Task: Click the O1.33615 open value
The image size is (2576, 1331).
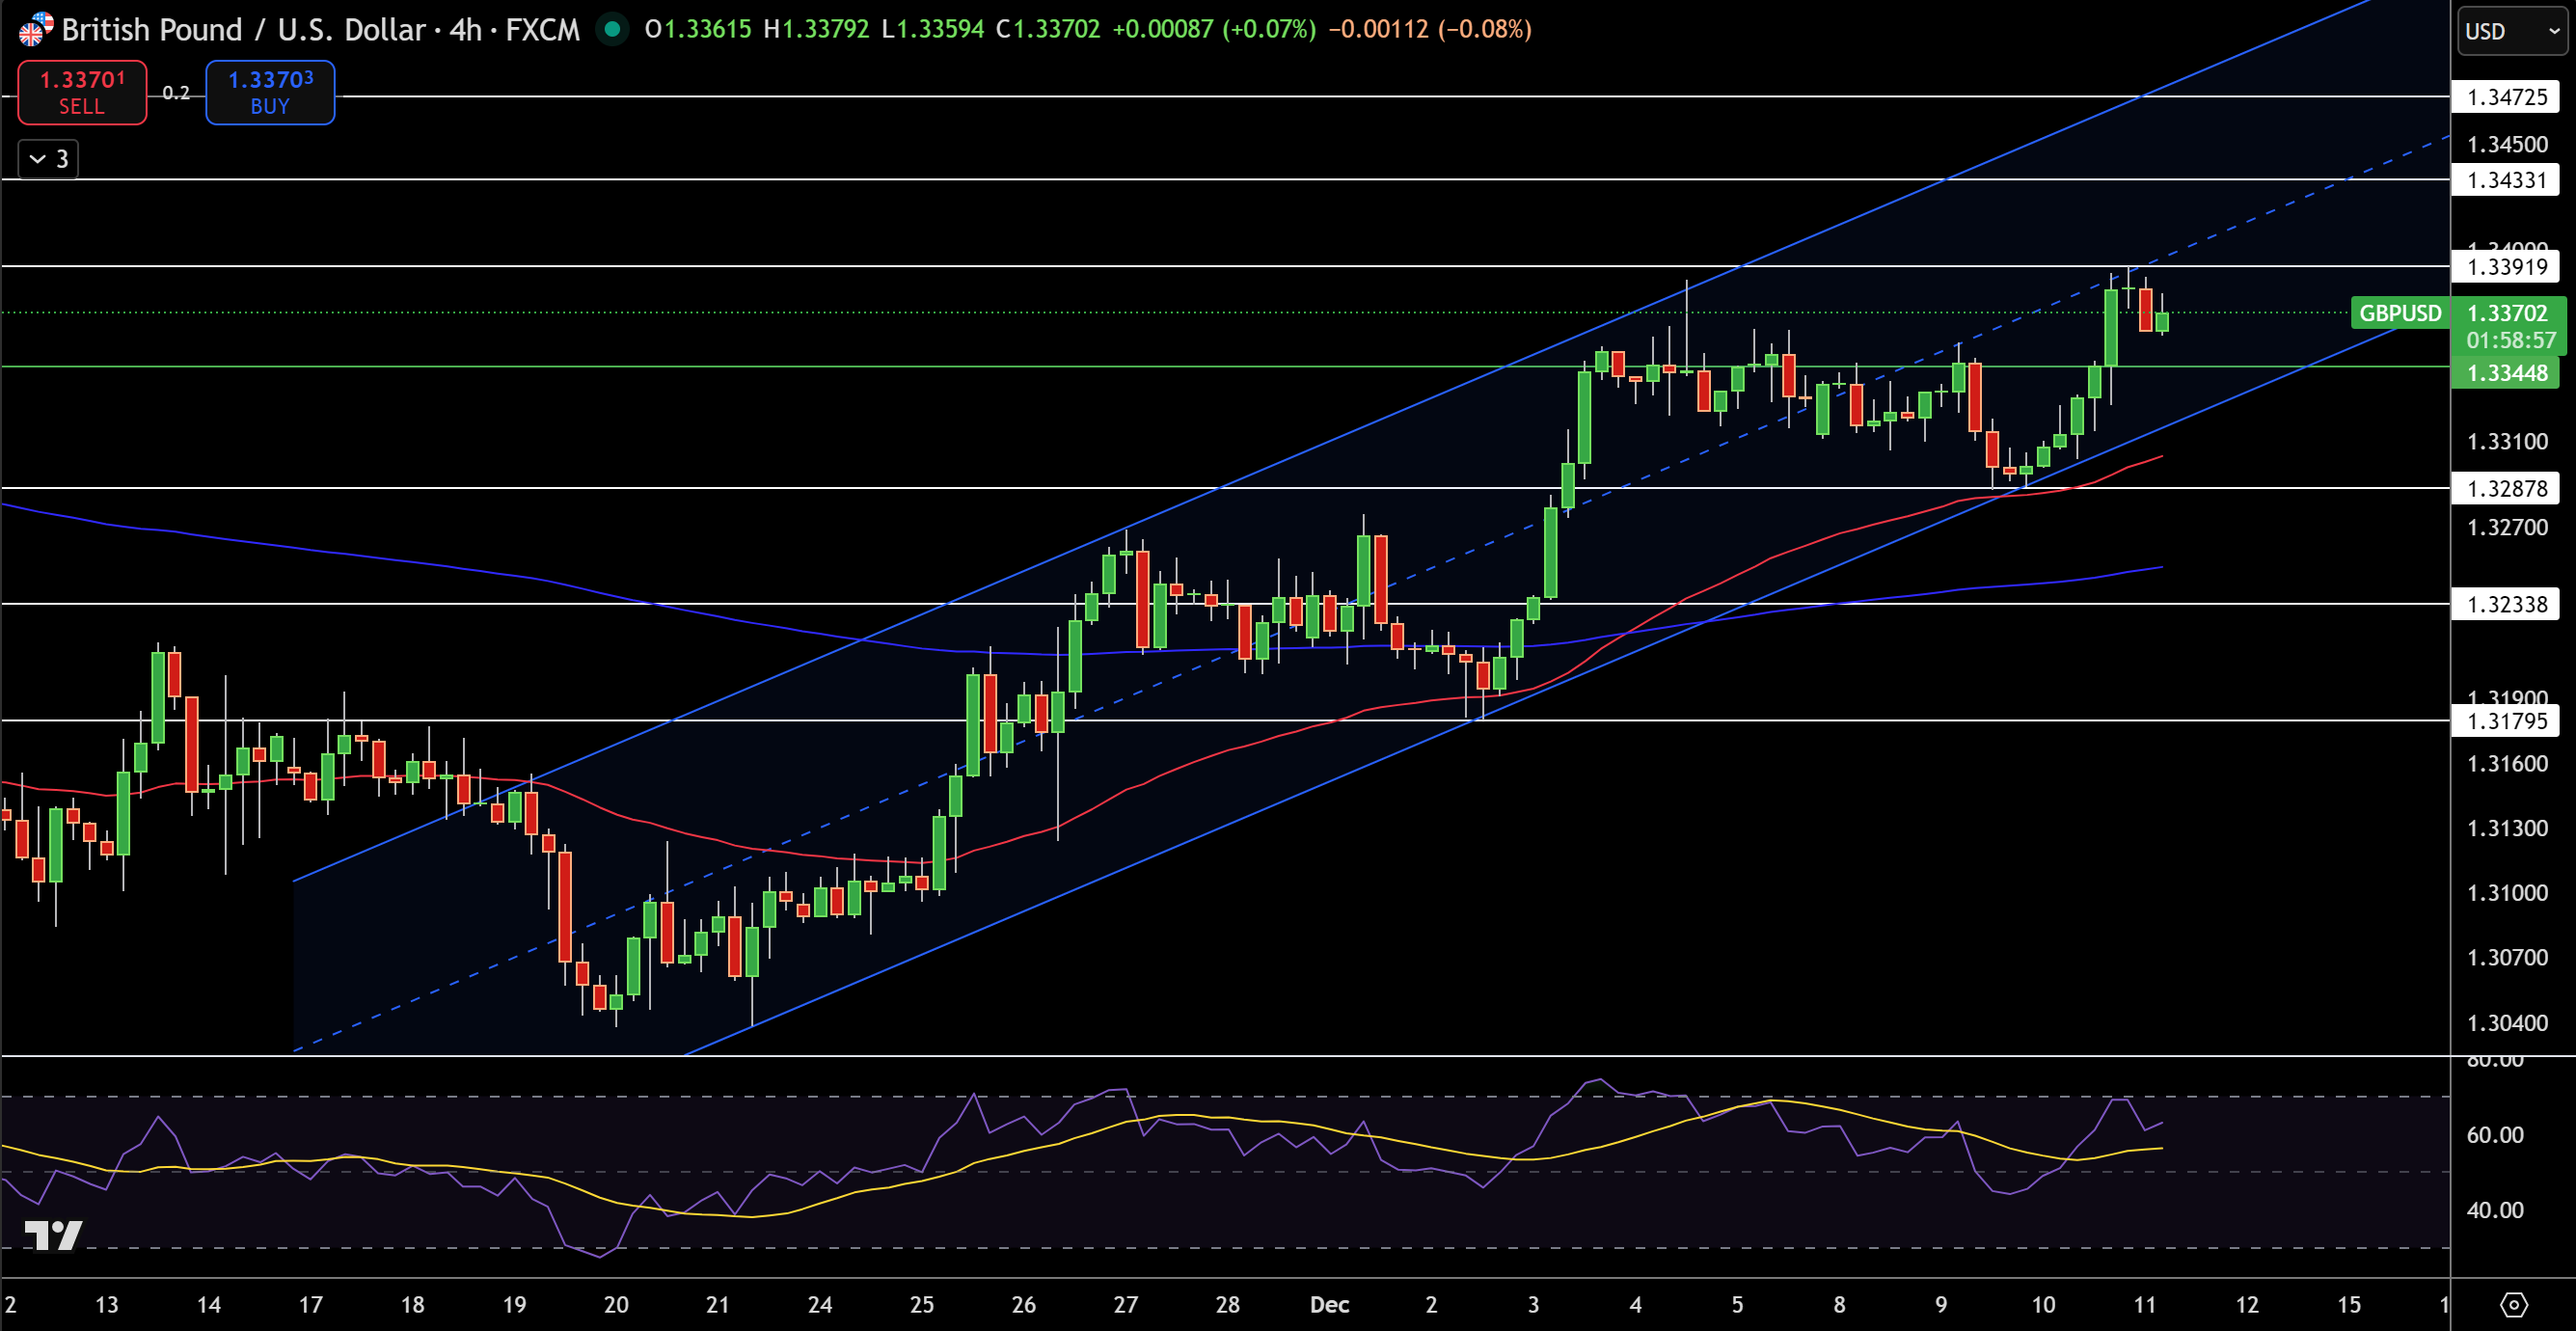Action: click(698, 29)
